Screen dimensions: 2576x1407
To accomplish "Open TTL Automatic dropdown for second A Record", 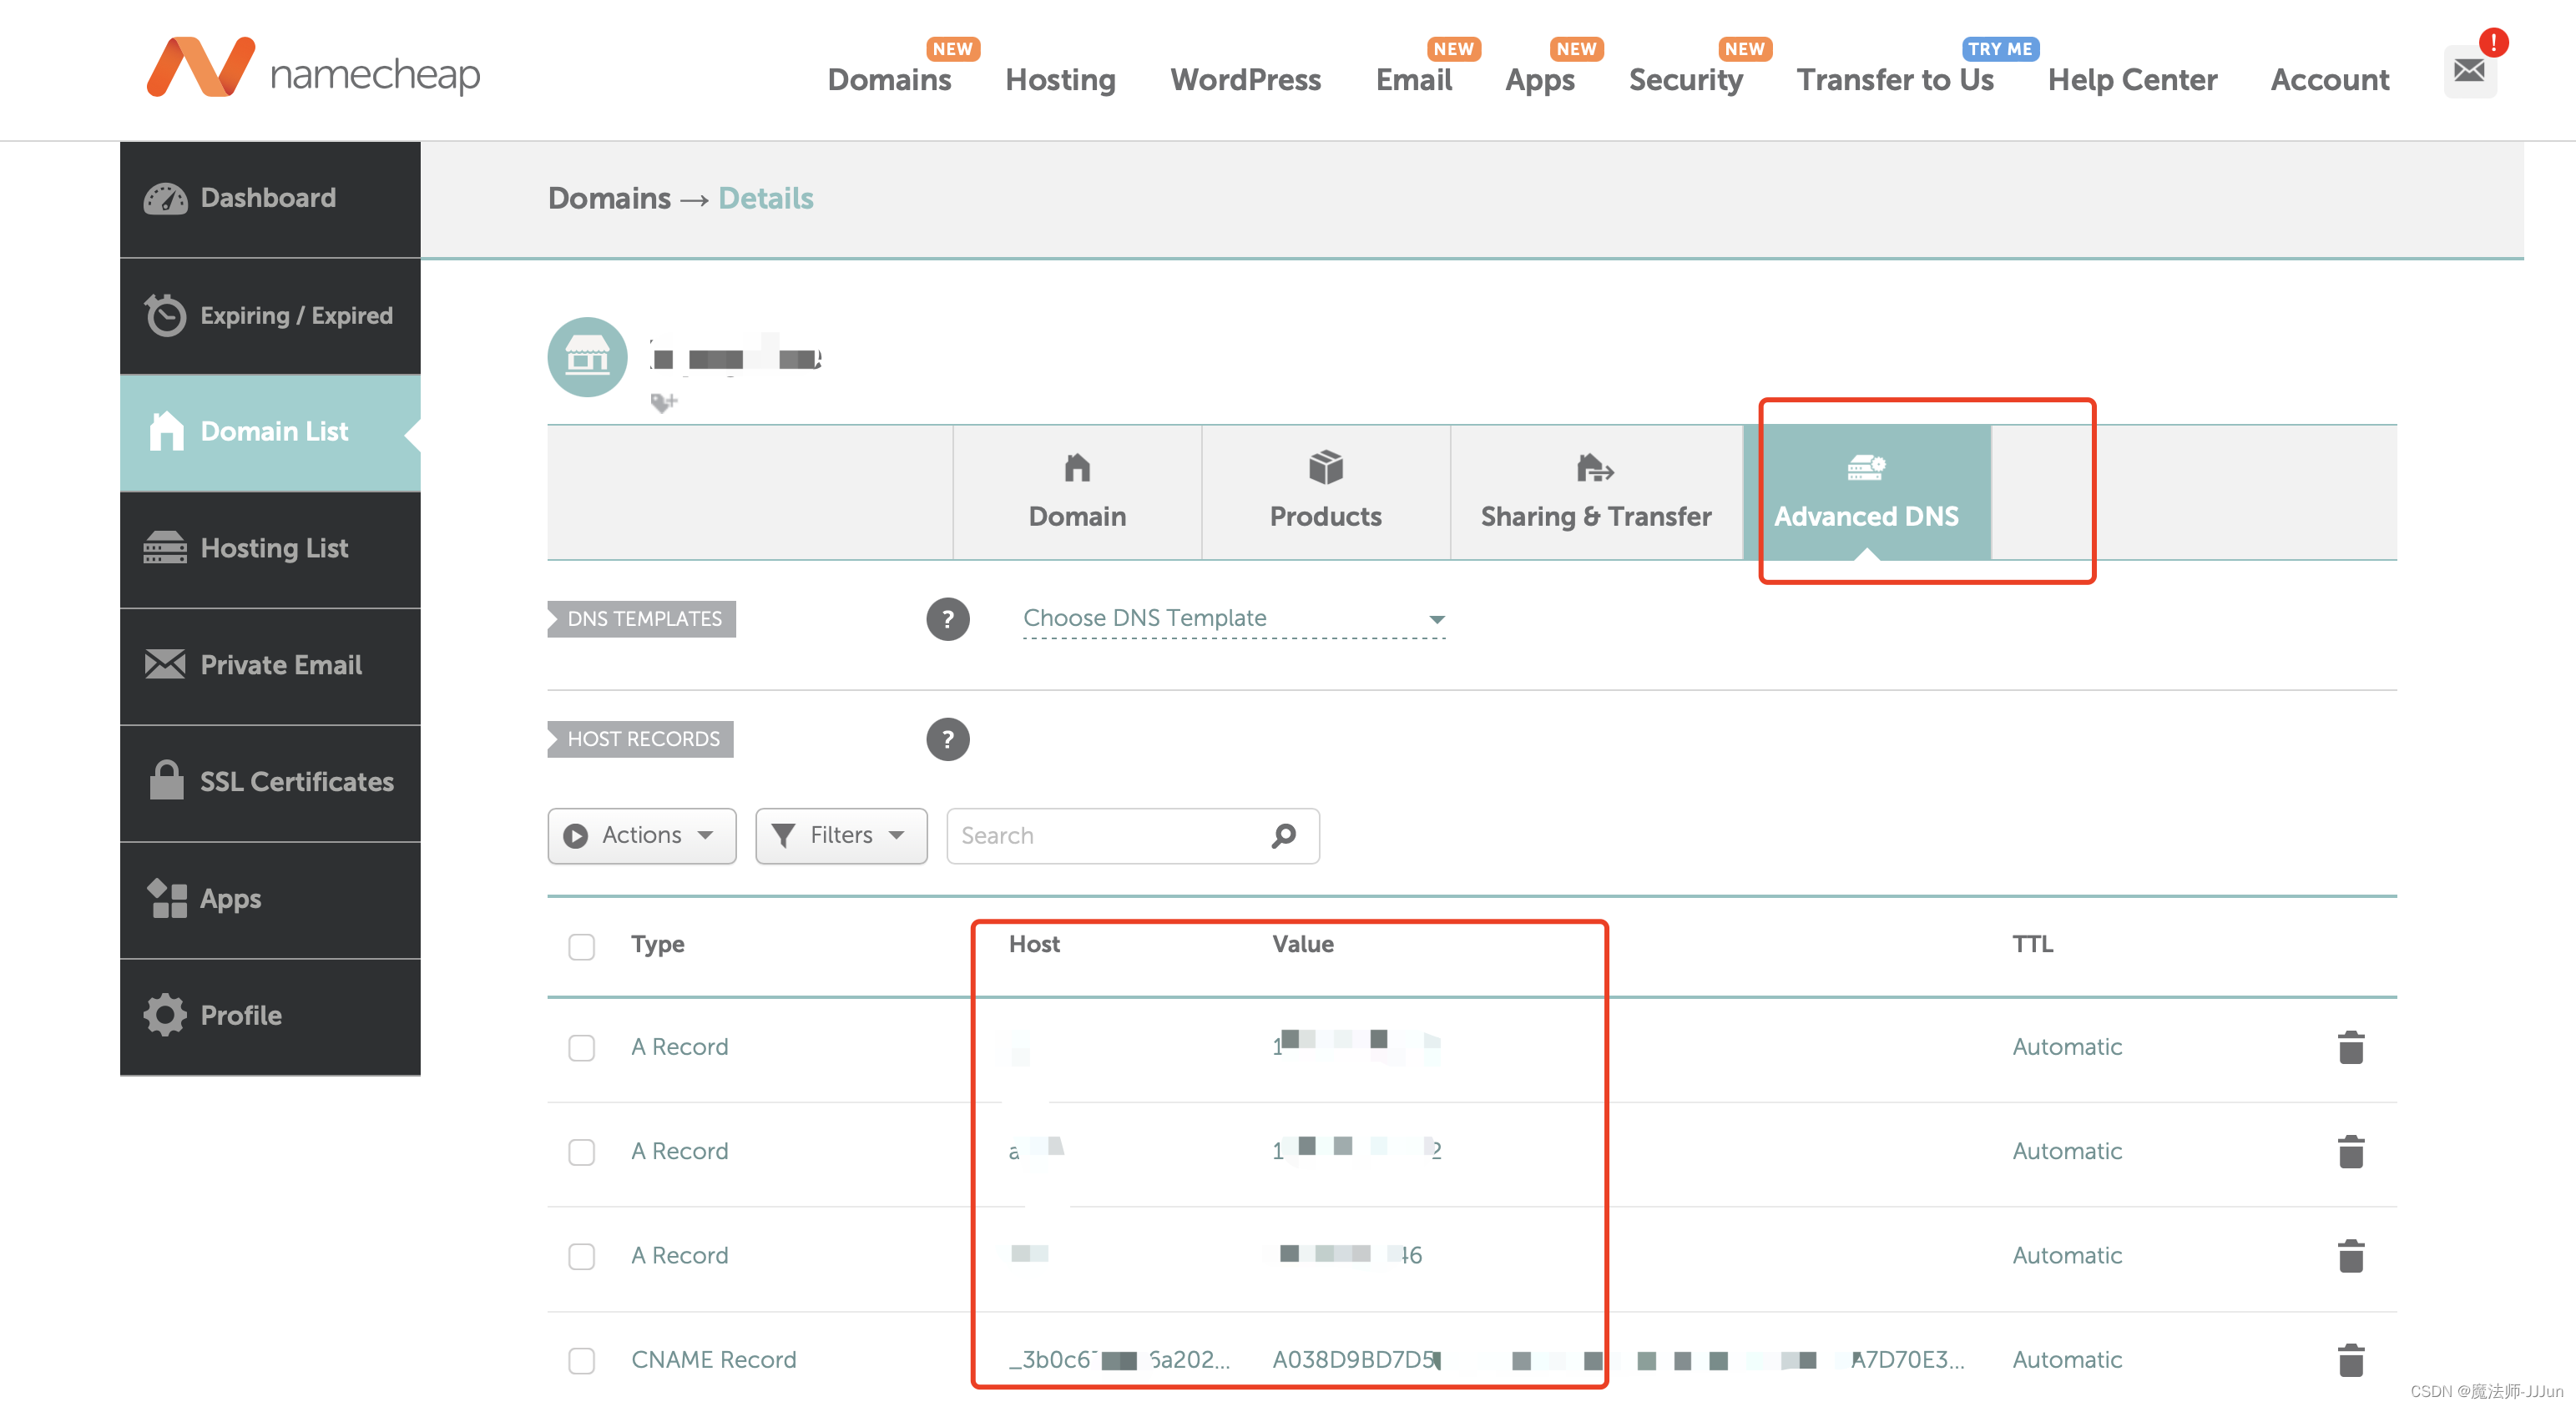I will click(2066, 1151).
